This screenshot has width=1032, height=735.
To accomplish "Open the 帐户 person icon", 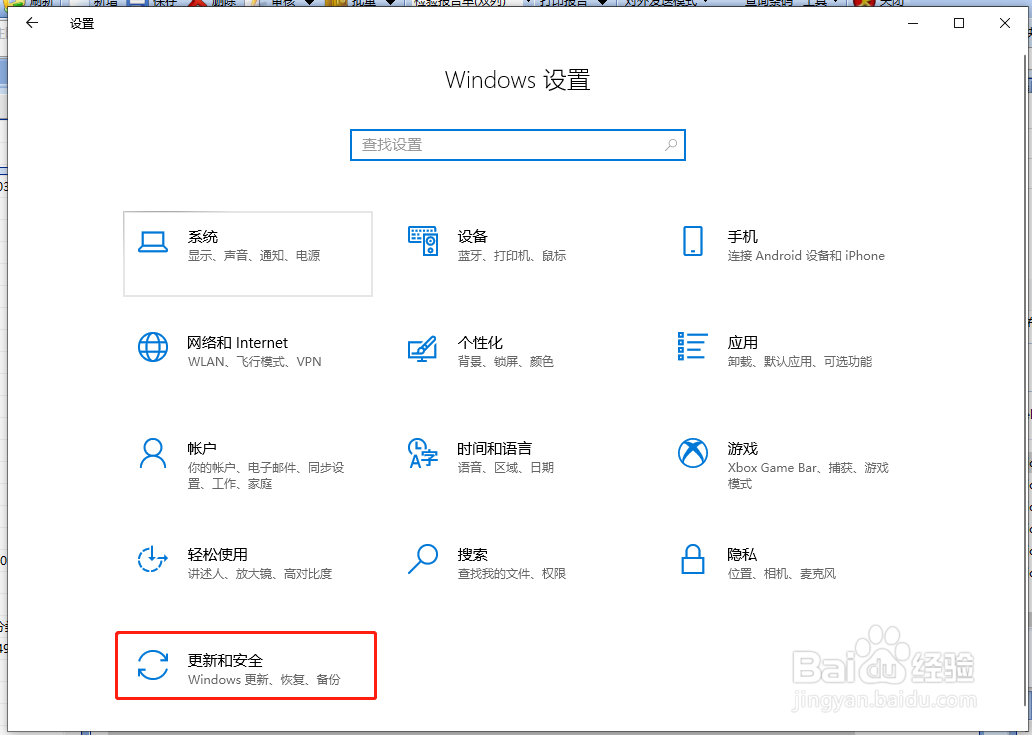I will tap(153, 453).
